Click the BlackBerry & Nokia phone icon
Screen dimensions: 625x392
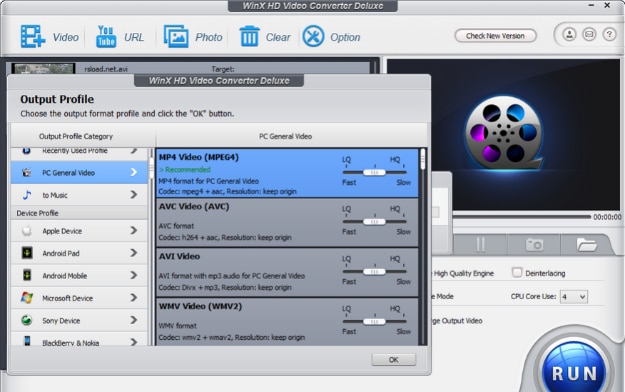[x=27, y=341]
